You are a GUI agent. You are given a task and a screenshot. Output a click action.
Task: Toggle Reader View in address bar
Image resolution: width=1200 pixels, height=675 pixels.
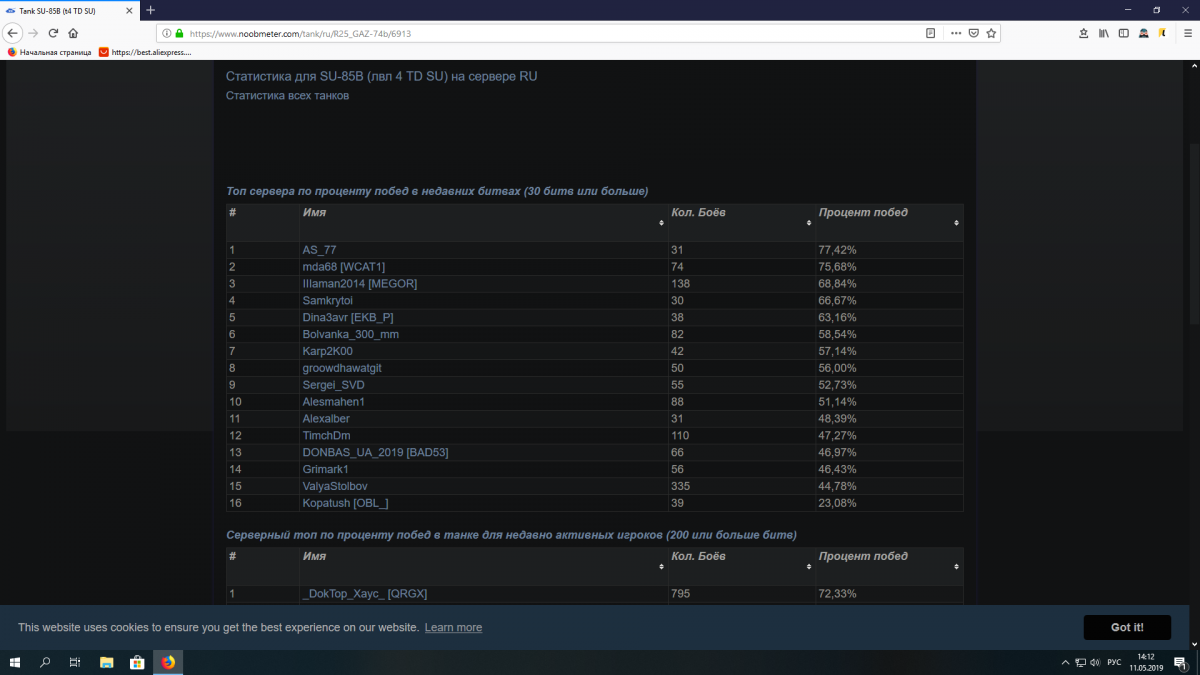[930, 33]
